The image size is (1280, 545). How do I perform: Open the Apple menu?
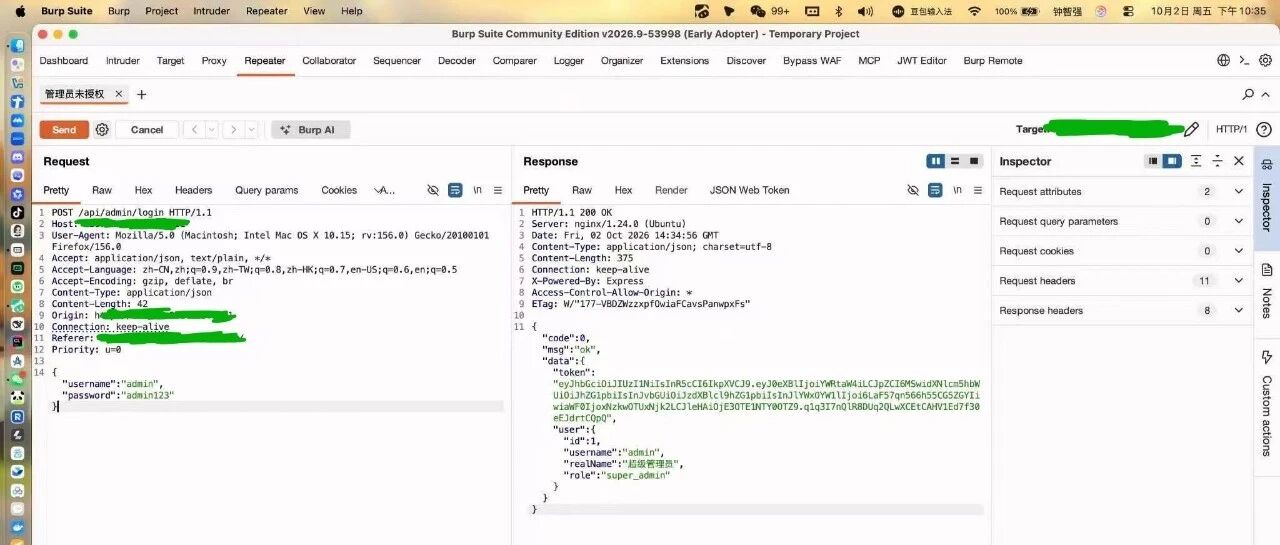coord(19,11)
